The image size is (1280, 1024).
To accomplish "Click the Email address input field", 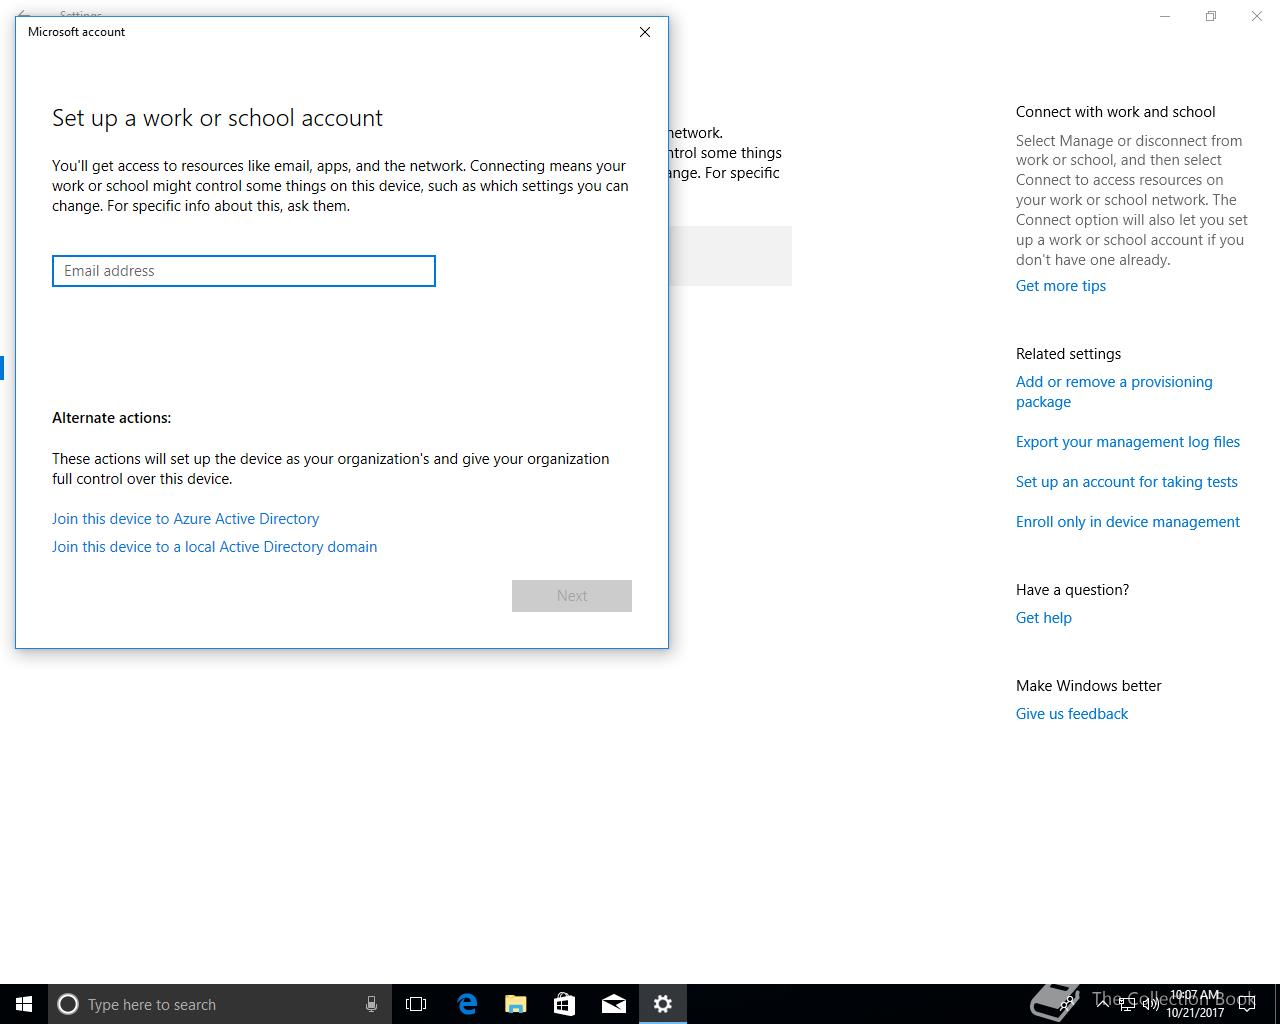I will 244,271.
